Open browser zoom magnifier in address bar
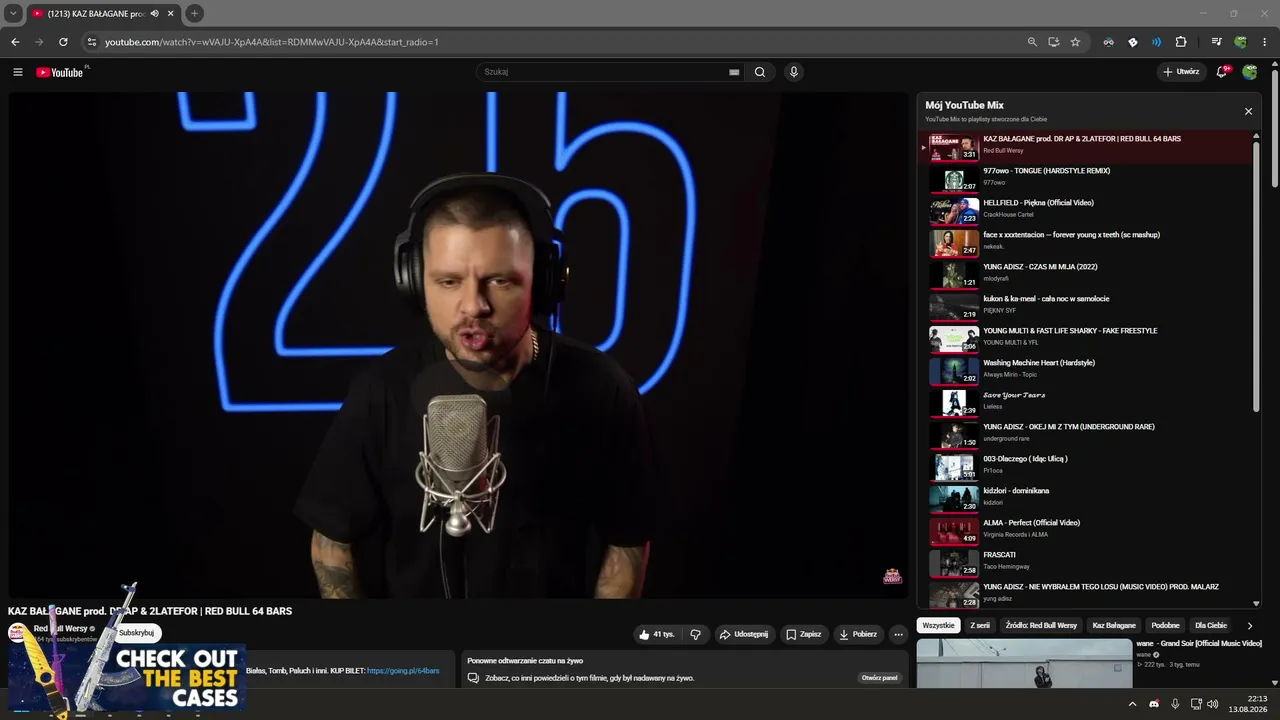The image size is (1280, 720). pyautogui.click(x=1032, y=42)
